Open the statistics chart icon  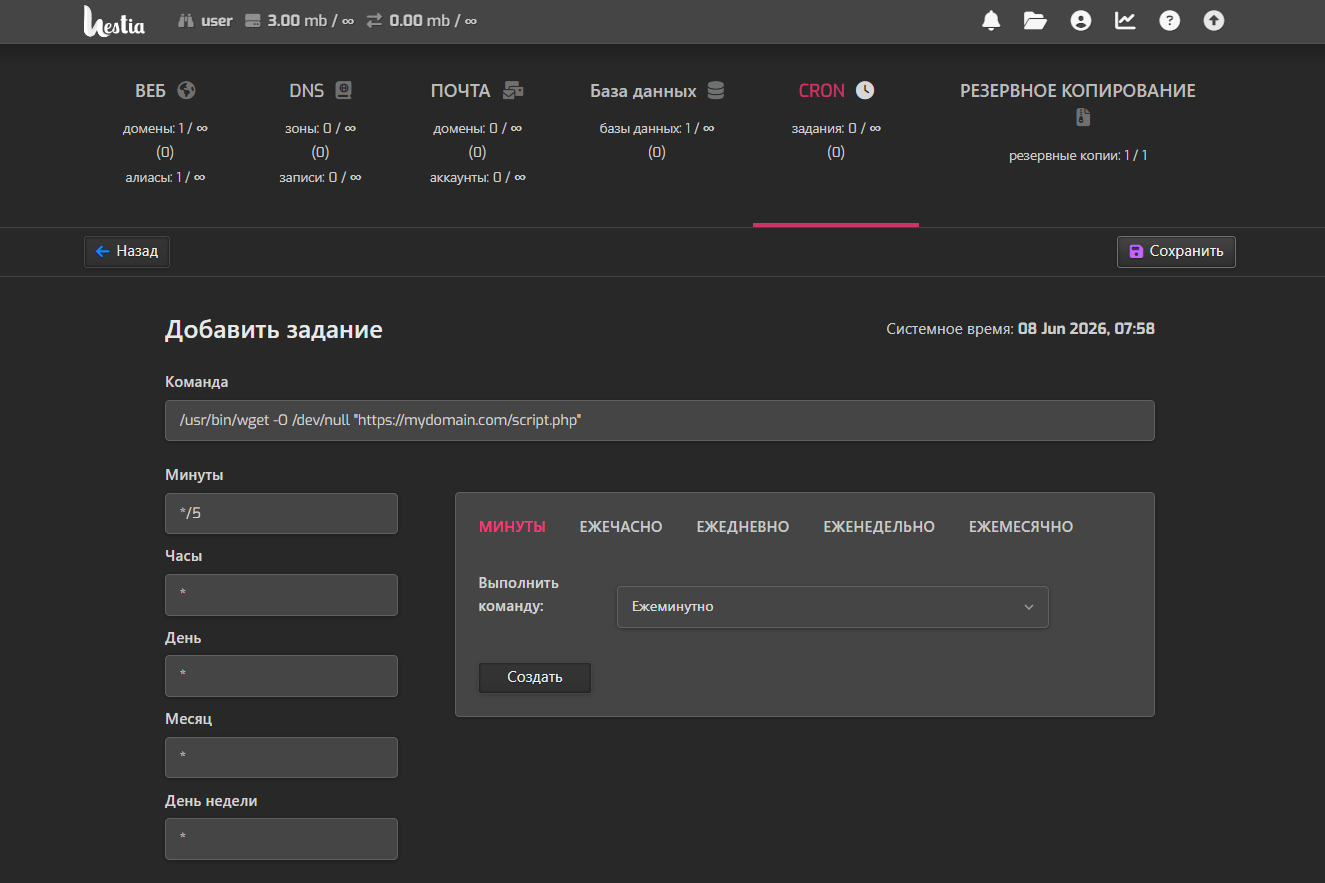coord(1125,20)
